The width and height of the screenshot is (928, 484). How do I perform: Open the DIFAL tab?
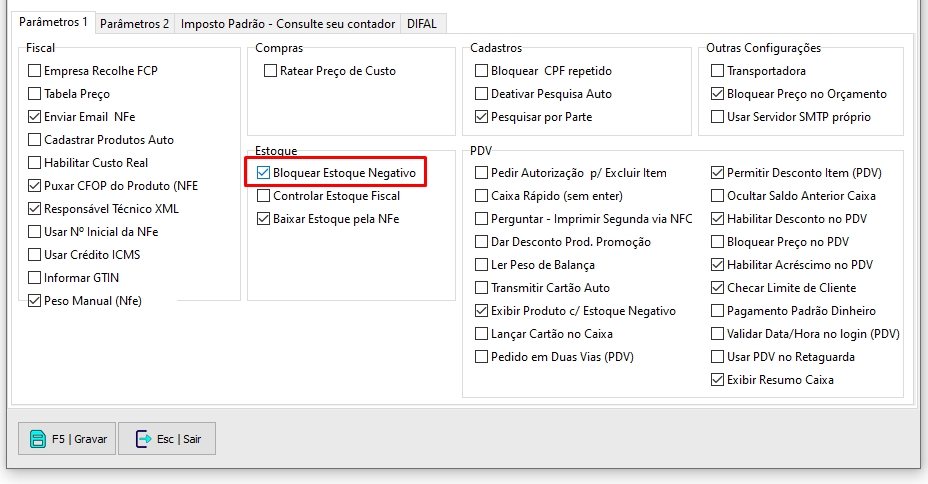click(x=422, y=23)
